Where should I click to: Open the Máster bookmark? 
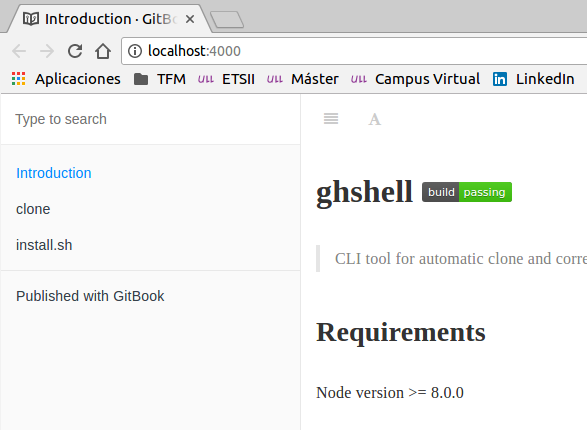(x=302, y=79)
